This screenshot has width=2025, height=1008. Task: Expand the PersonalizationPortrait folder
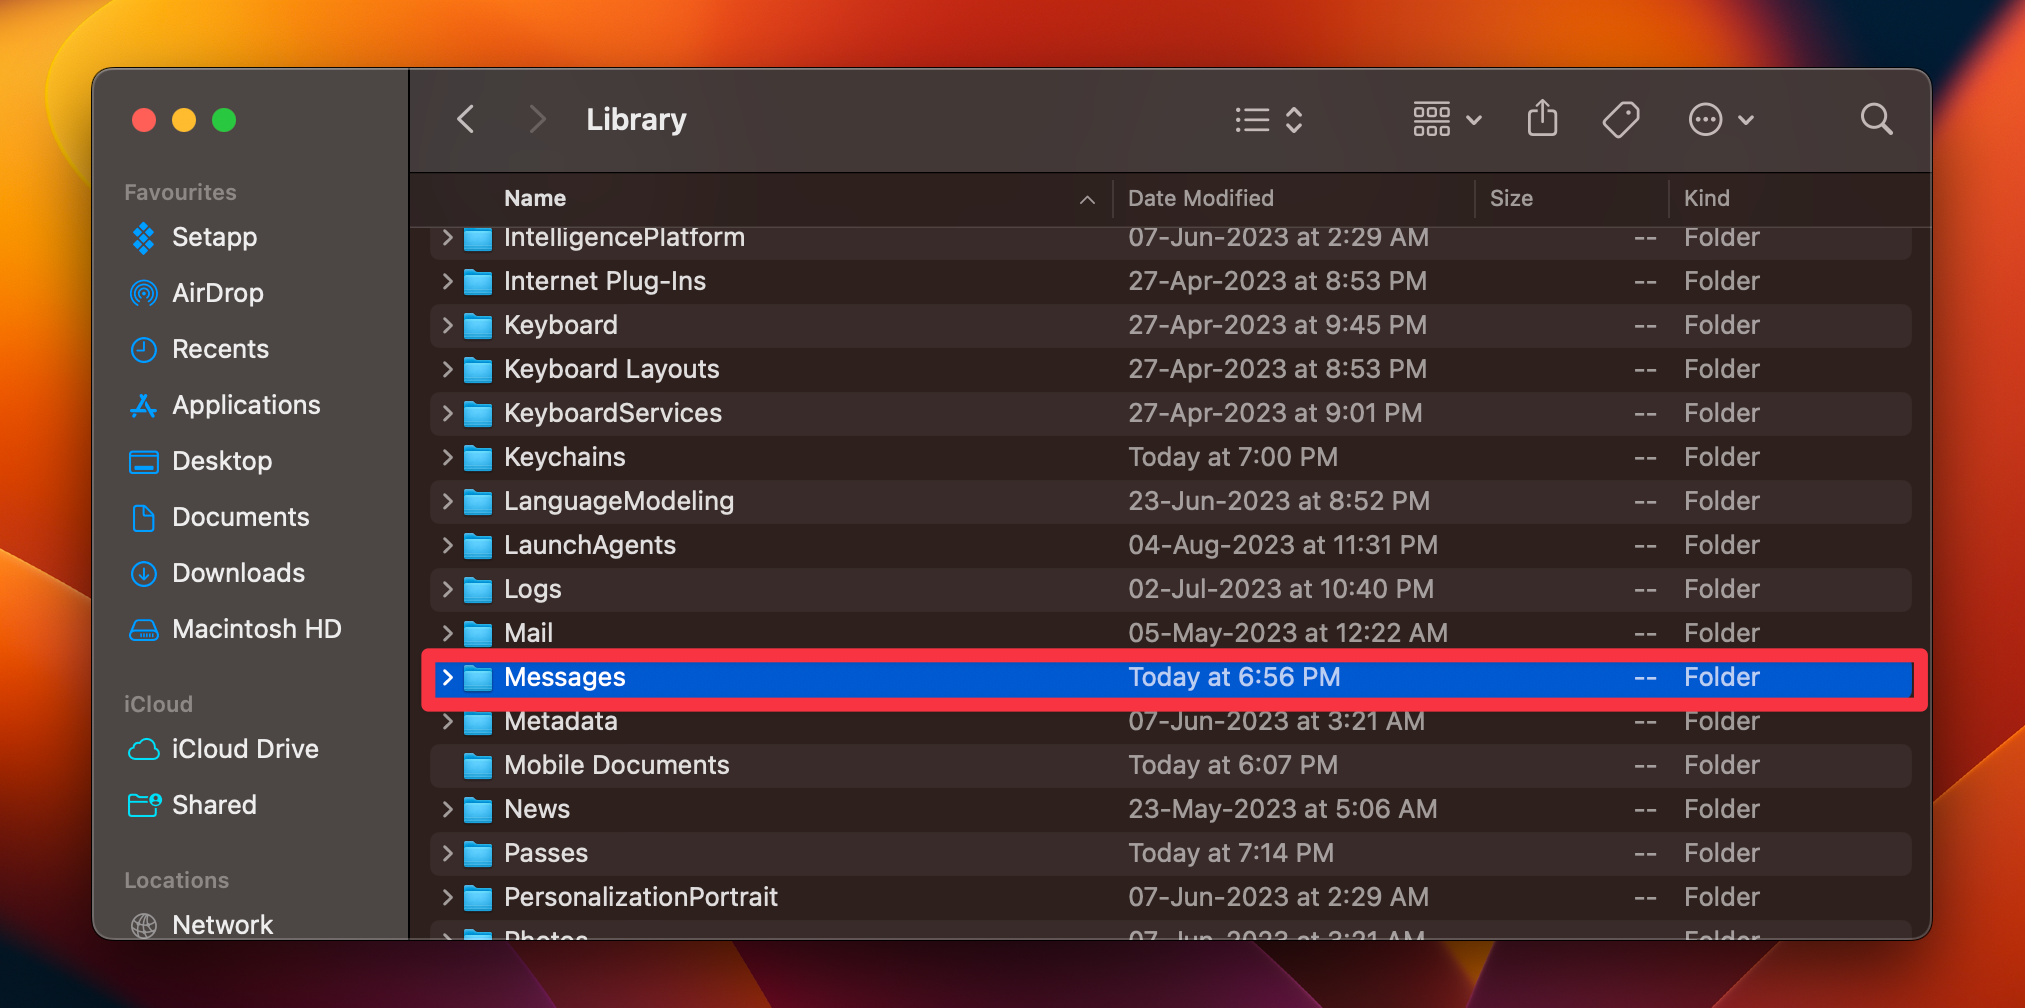click(447, 897)
